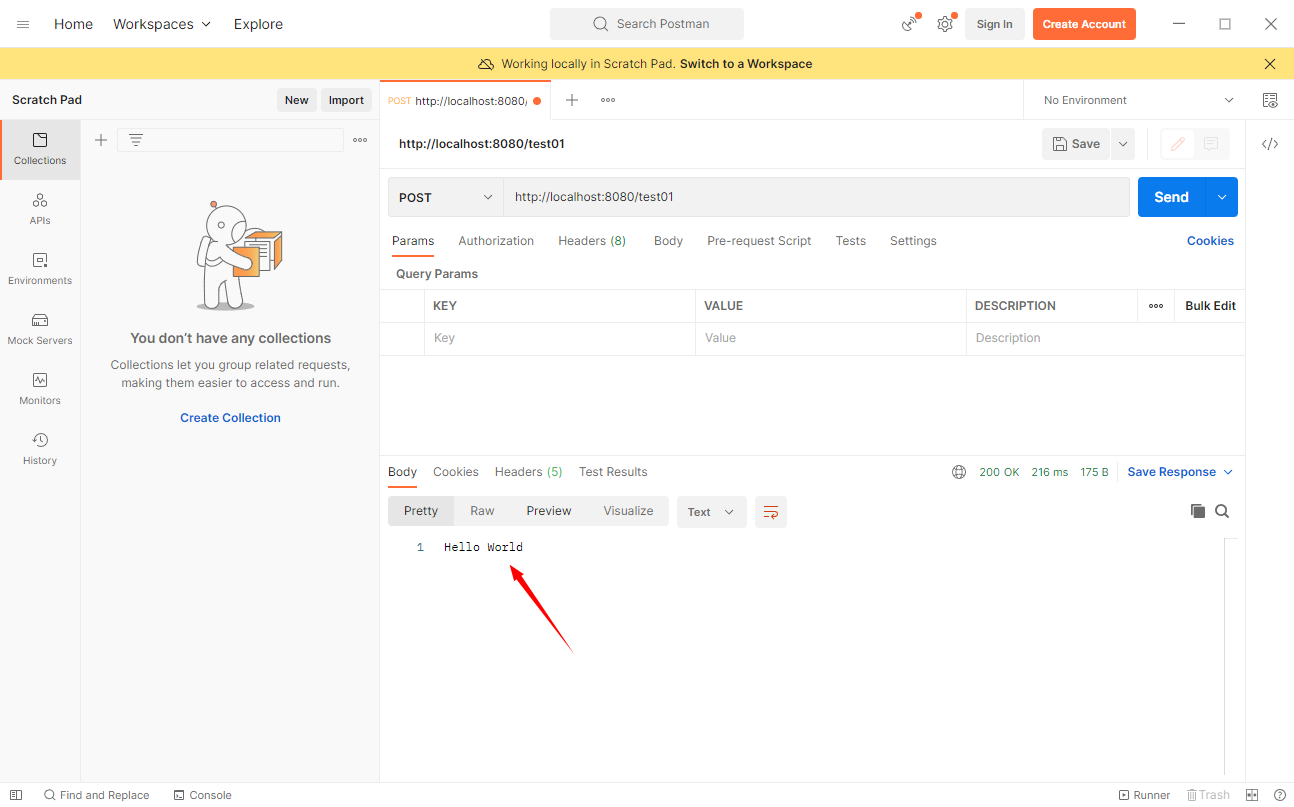
Task: Click the capture requests satellite icon
Action: 910,24
